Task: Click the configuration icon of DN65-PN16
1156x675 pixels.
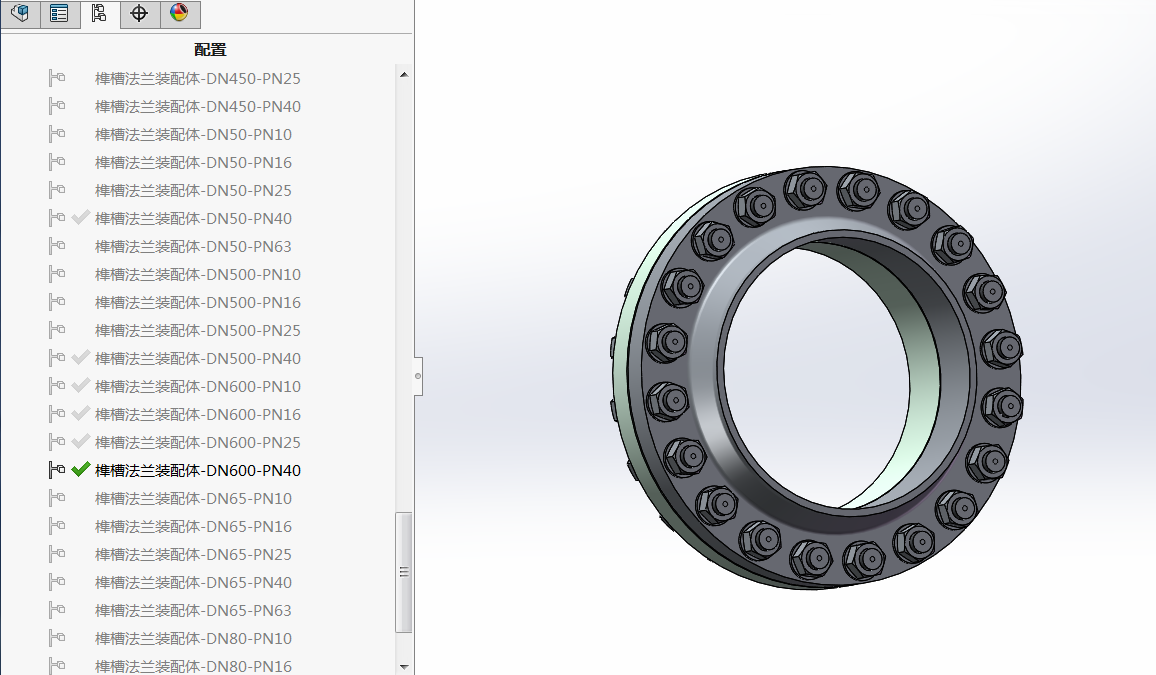Action: [x=57, y=526]
